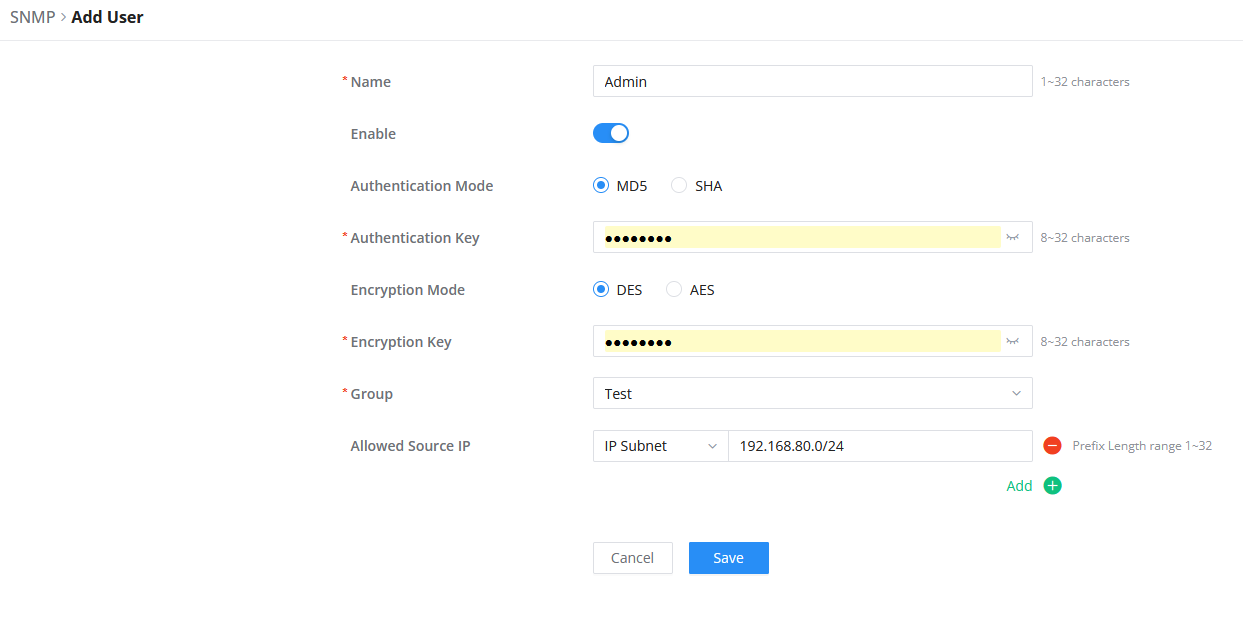The width and height of the screenshot is (1243, 629).
Task: Focus the Name field containing Admin
Action: [812, 81]
